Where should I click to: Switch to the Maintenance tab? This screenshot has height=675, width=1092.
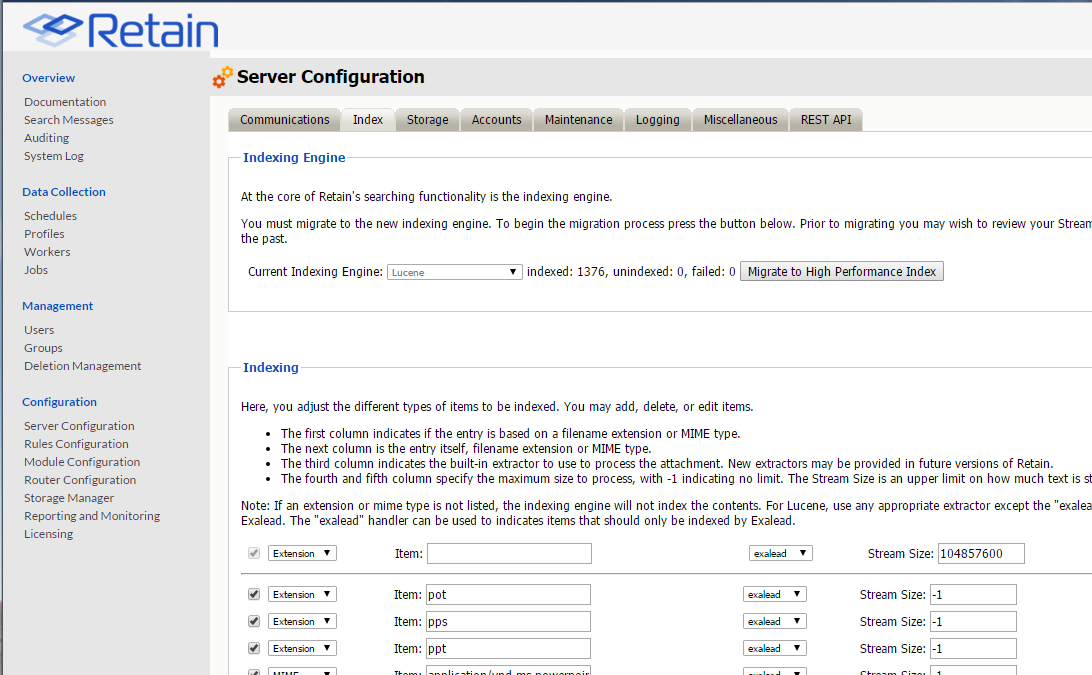579,120
